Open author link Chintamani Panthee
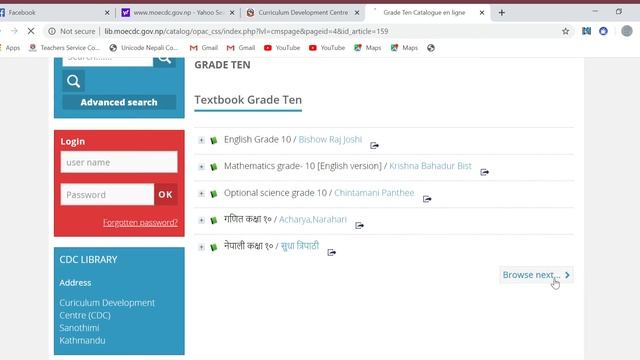Image resolution: width=640 pixels, height=360 pixels. click(x=374, y=193)
